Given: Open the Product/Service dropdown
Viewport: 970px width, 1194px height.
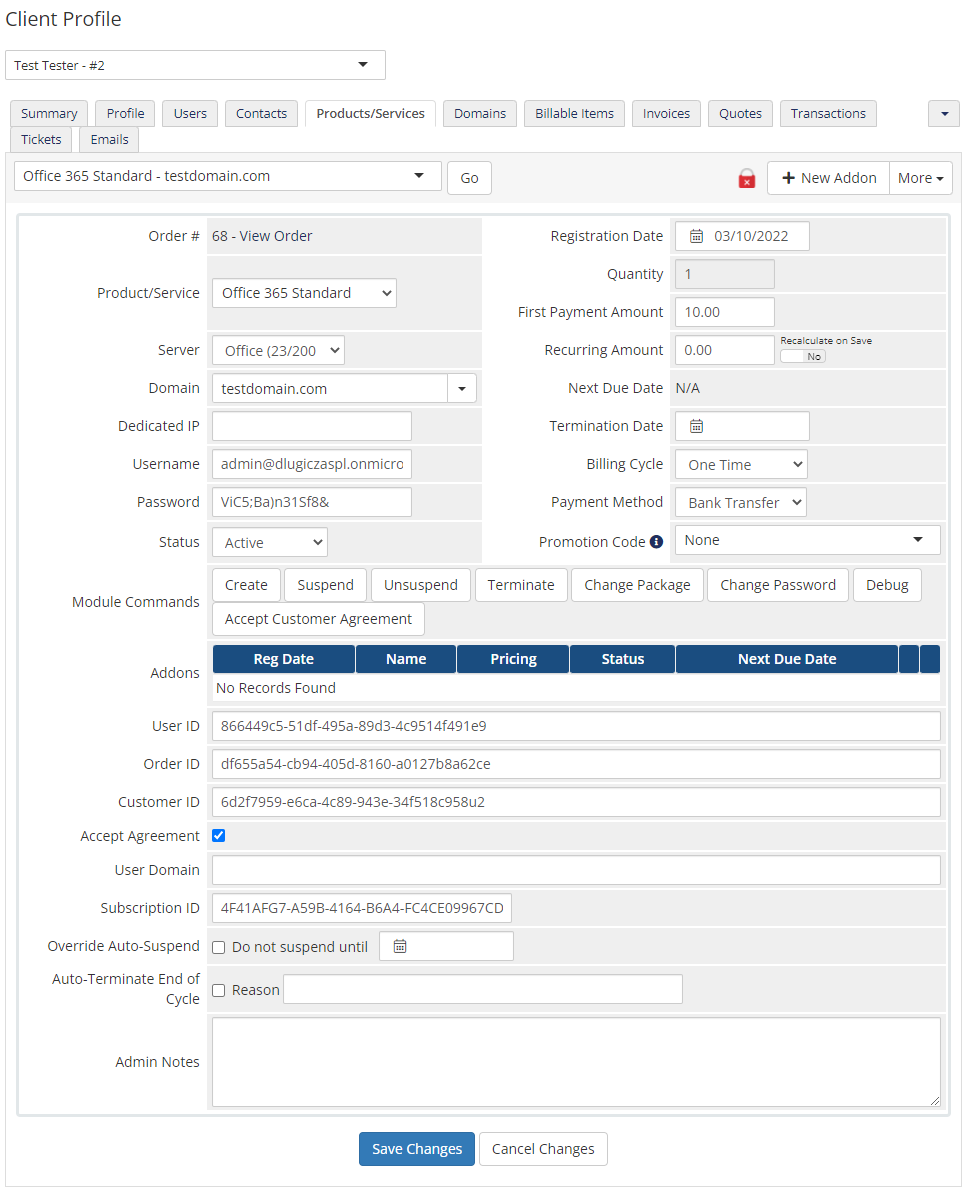Looking at the screenshot, I should tap(304, 293).
